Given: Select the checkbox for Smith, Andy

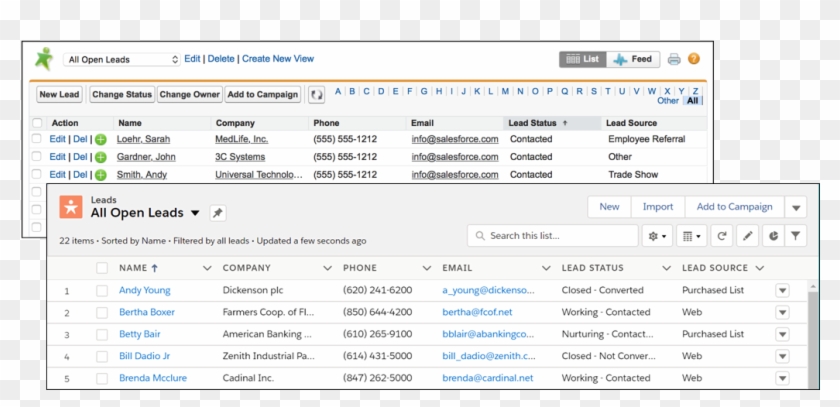Looking at the screenshot, I should click(x=36, y=174).
